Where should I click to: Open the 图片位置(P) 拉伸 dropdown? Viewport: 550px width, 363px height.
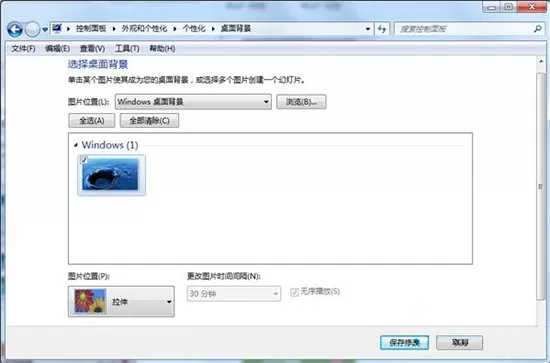pyautogui.click(x=121, y=302)
